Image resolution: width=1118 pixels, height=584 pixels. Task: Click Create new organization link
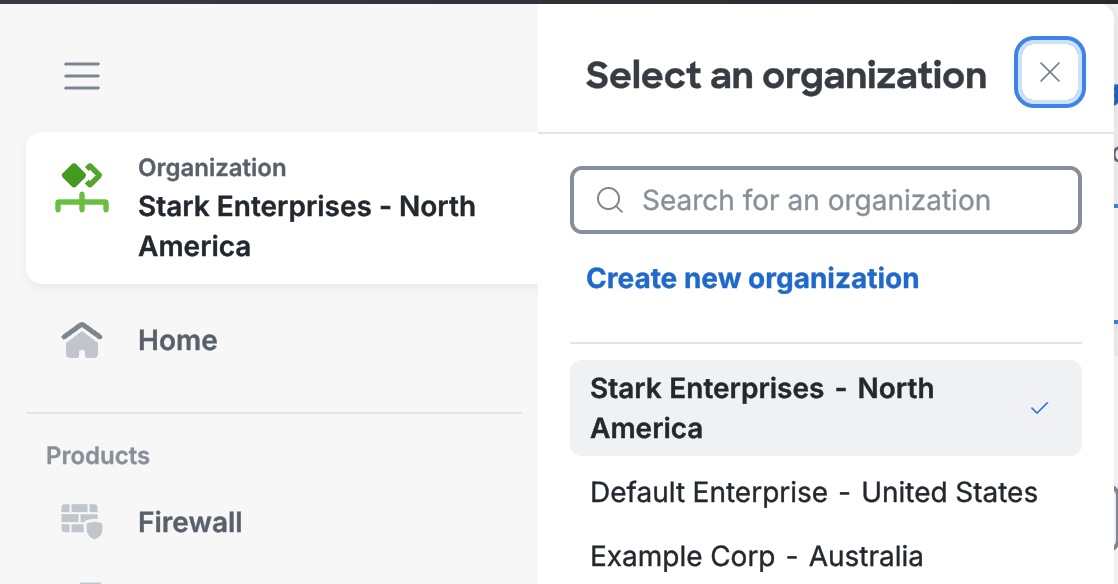752,278
